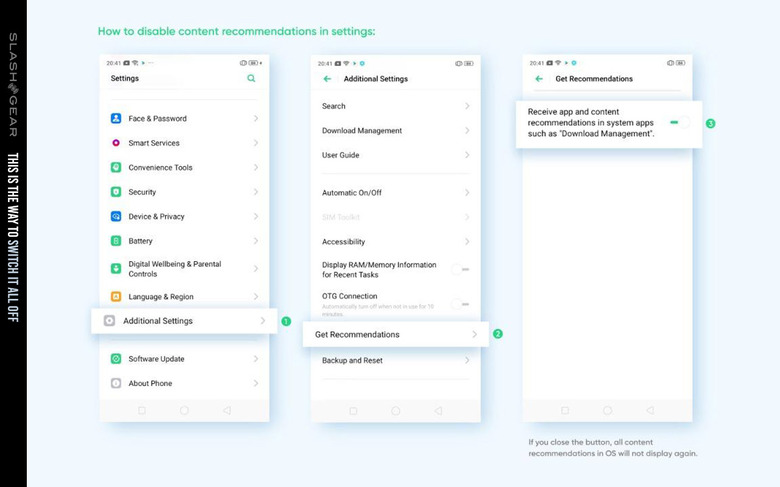Open the Download Management chevron
Image resolution: width=780 pixels, height=487 pixels.
(x=467, y=130)
